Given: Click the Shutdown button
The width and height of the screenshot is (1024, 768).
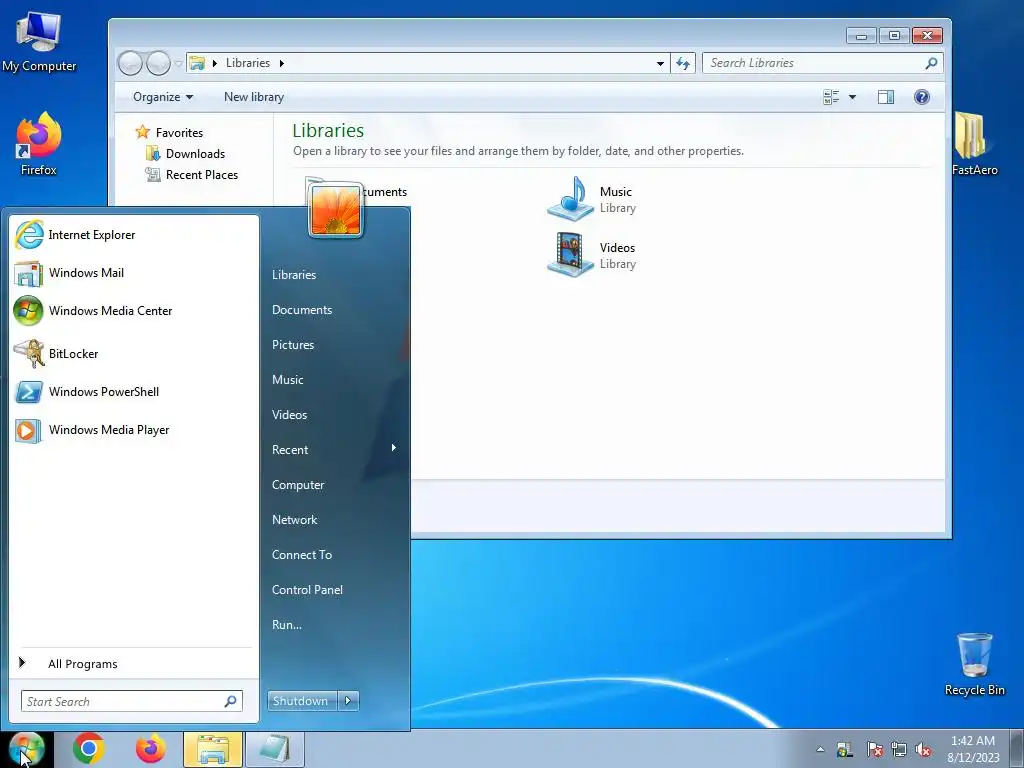Looking at the screenshot, I should pyautogui.click(x=302, y=701).
